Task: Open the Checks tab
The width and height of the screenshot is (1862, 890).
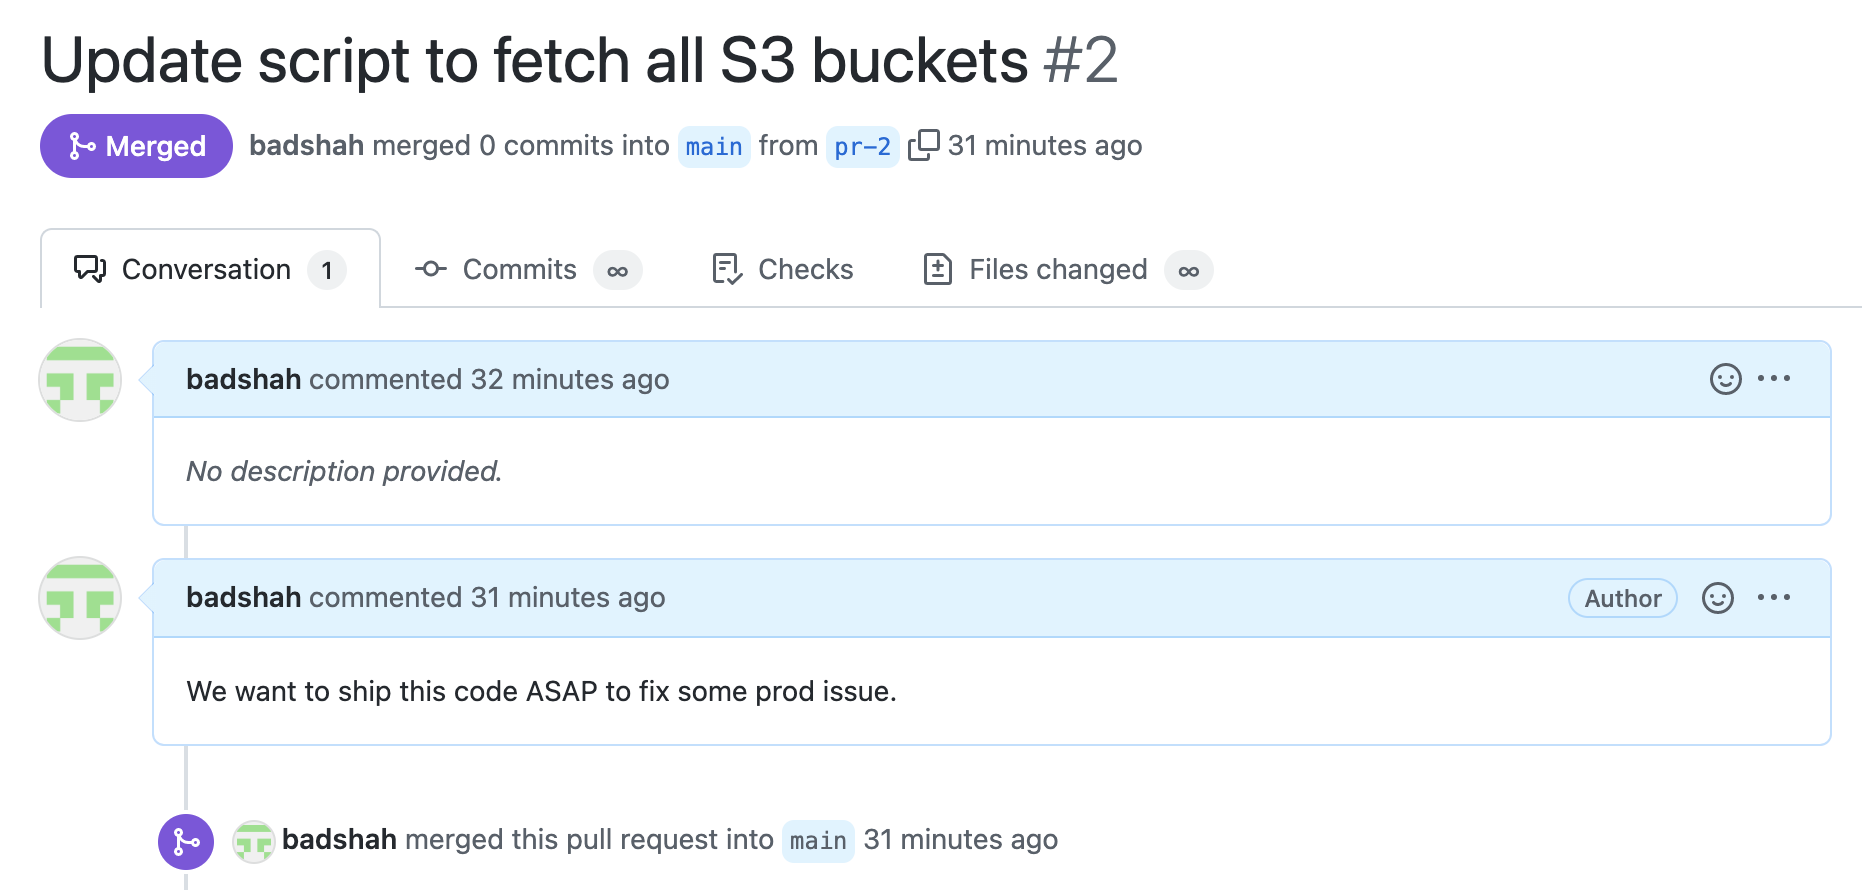Action: pos(782,270)
